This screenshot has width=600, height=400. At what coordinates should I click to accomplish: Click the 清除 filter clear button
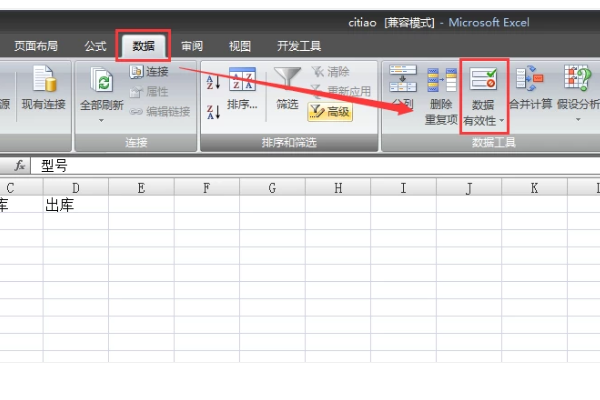(331, 72)
